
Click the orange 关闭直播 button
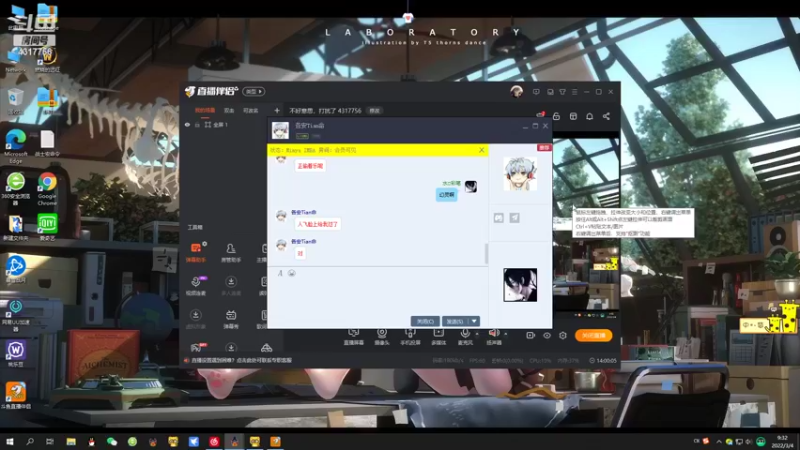click(x=593, y=335)
